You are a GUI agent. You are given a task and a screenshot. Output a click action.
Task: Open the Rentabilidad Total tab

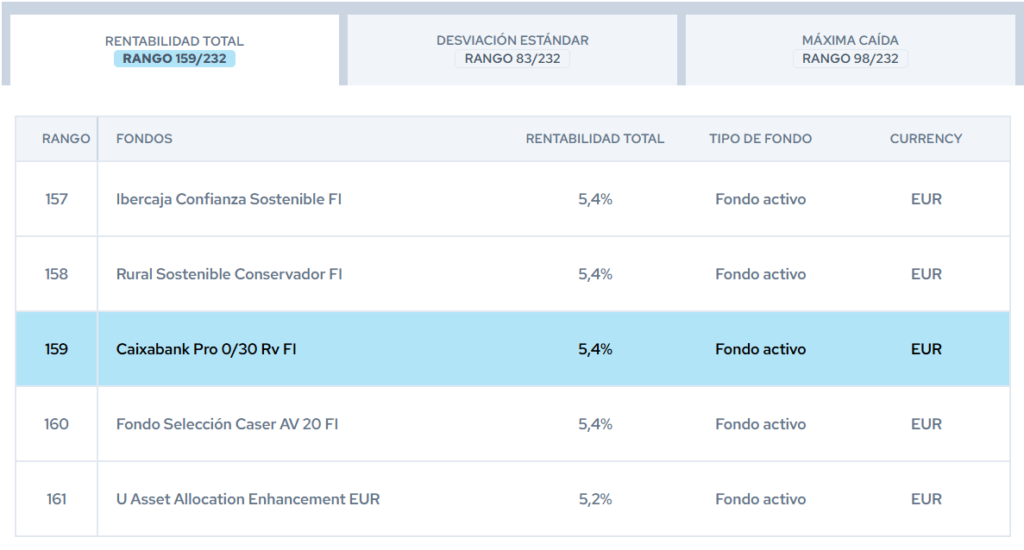174,50
